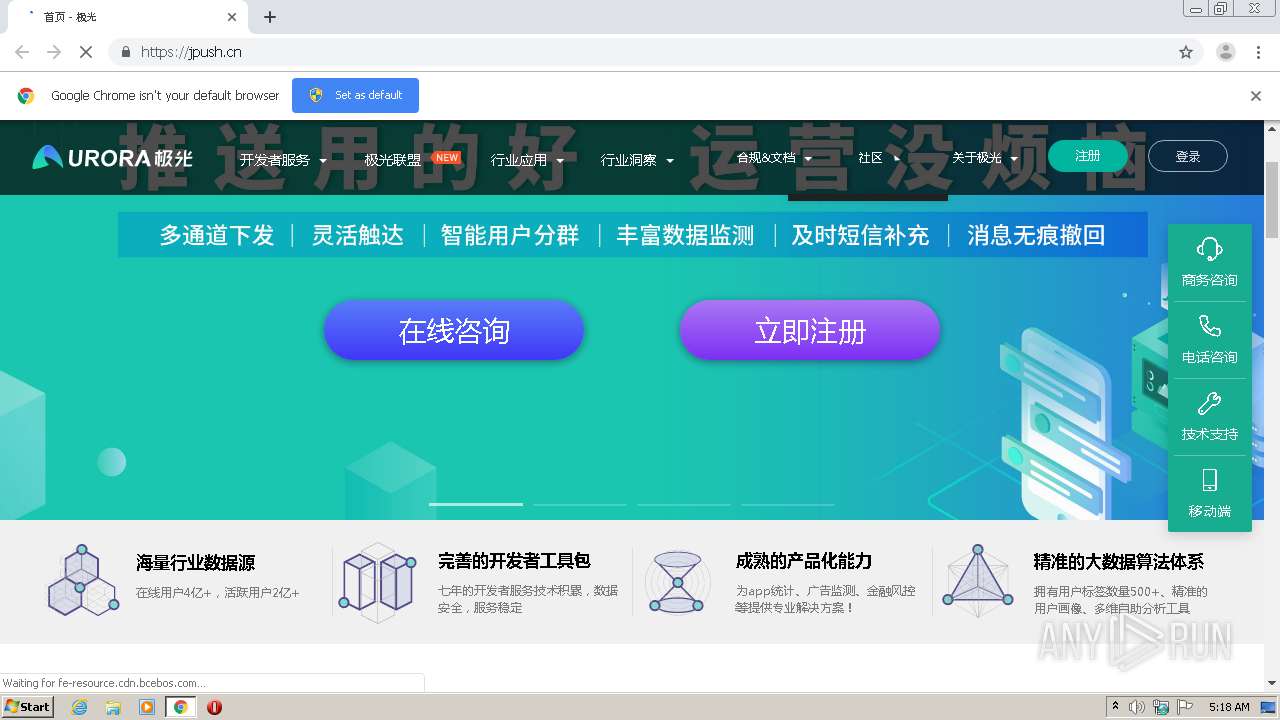Select the first carousel slide indicator
1280x720 pixels.
[476, 504]
